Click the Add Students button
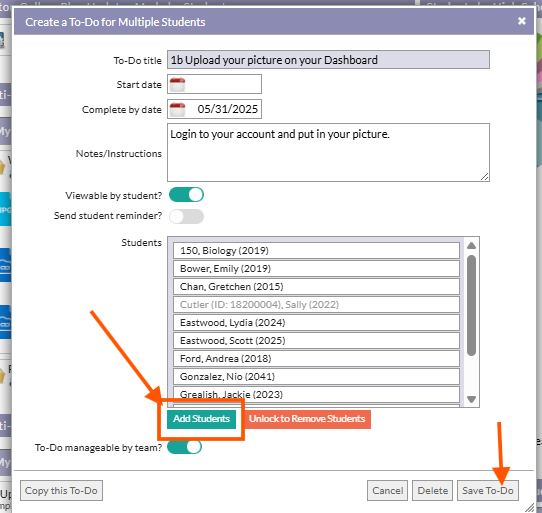 [202, 419]
